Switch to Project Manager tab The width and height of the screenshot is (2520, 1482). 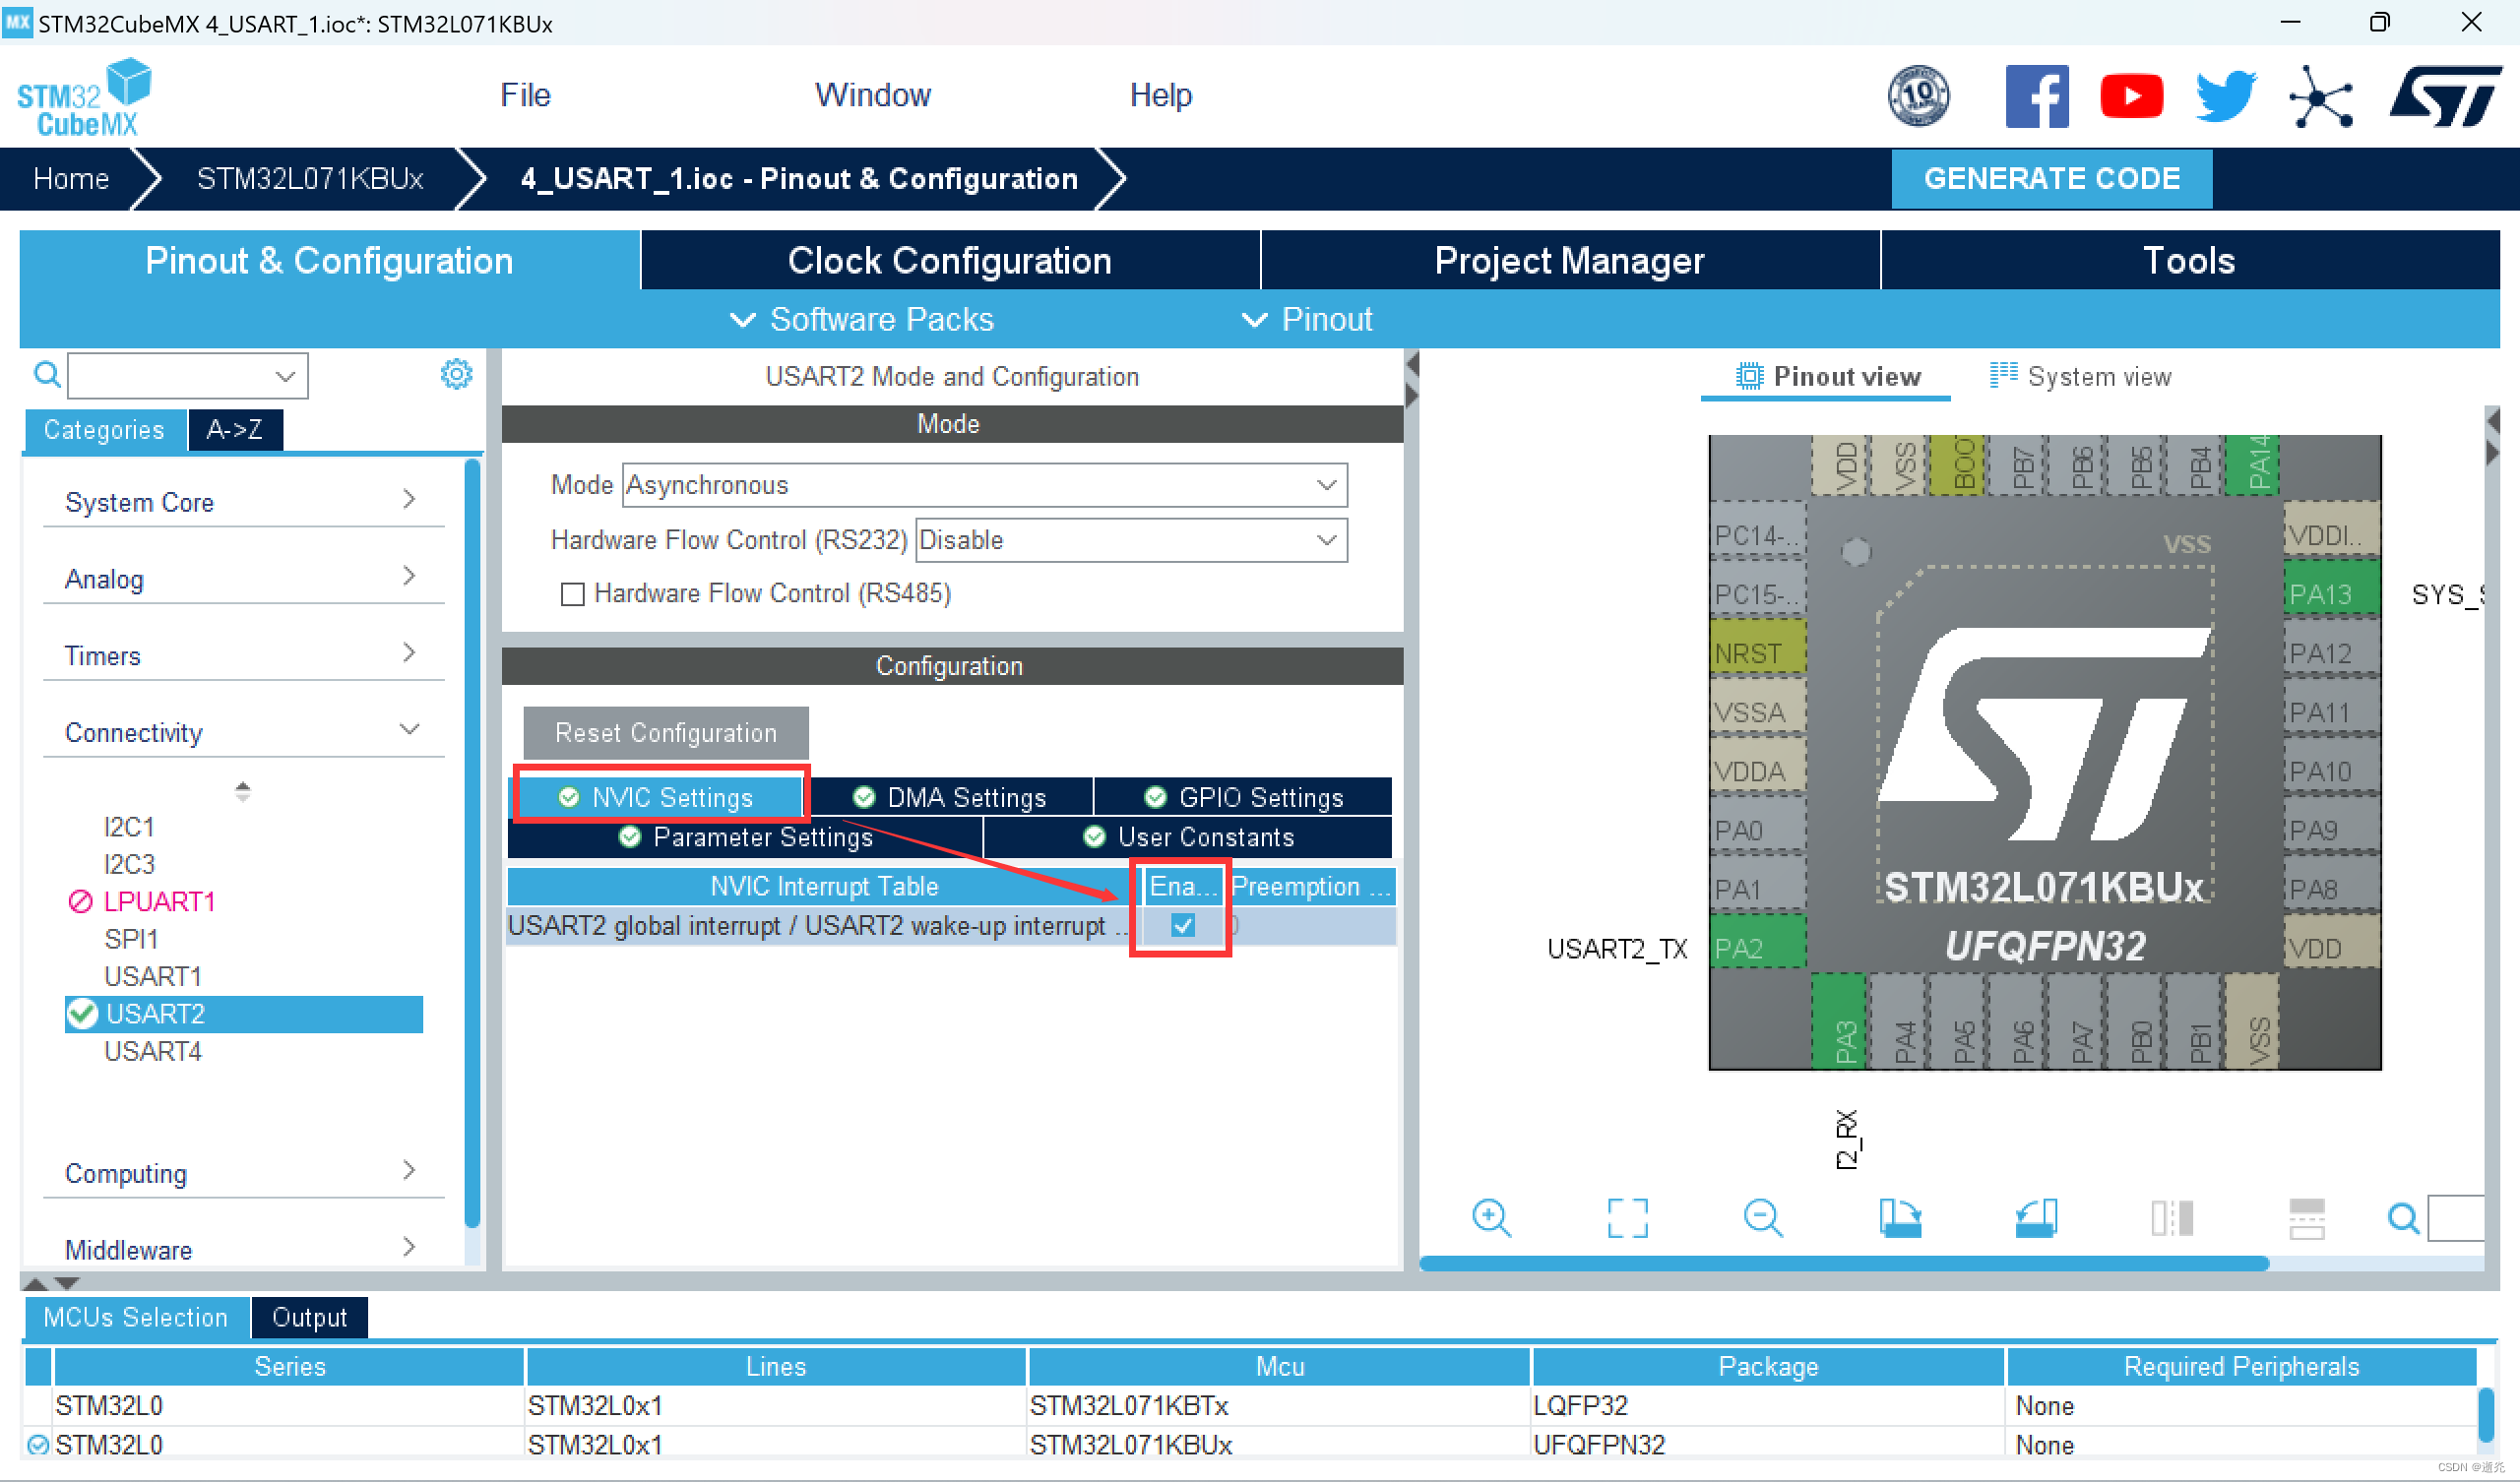1569,260
